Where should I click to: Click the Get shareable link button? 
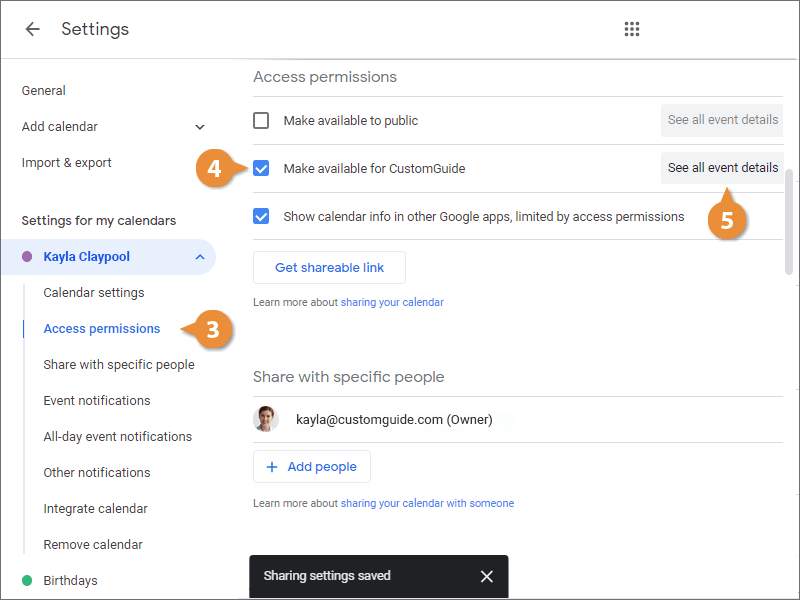tap(329, 268)
